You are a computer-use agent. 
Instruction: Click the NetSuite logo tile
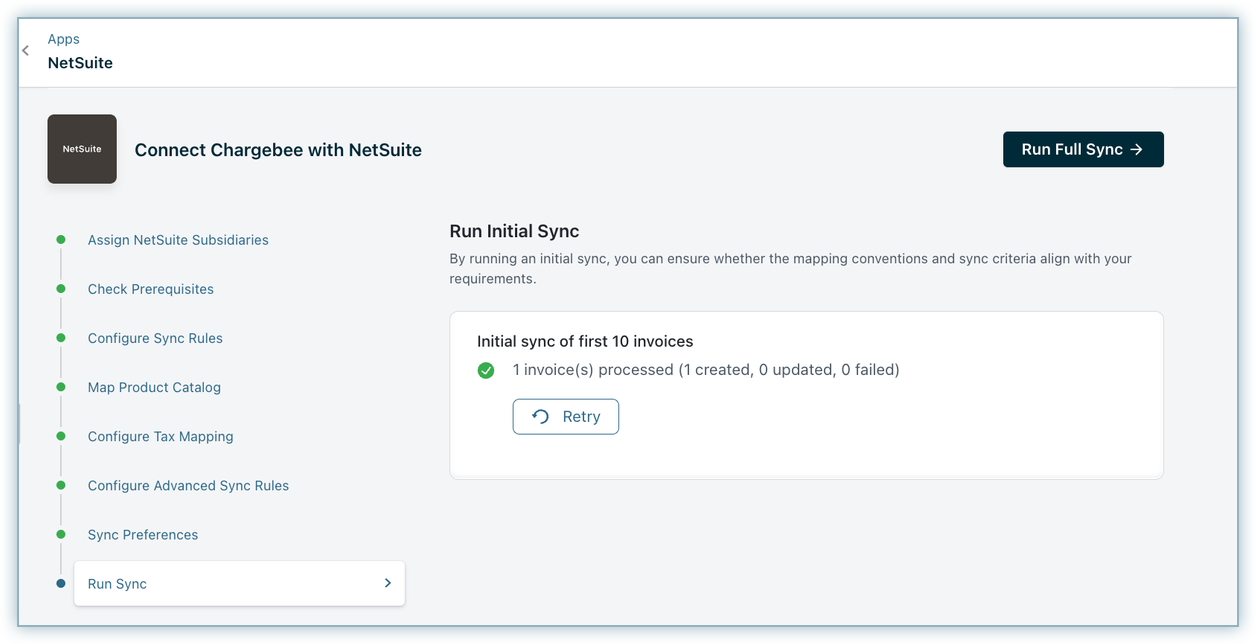(82, 149)
